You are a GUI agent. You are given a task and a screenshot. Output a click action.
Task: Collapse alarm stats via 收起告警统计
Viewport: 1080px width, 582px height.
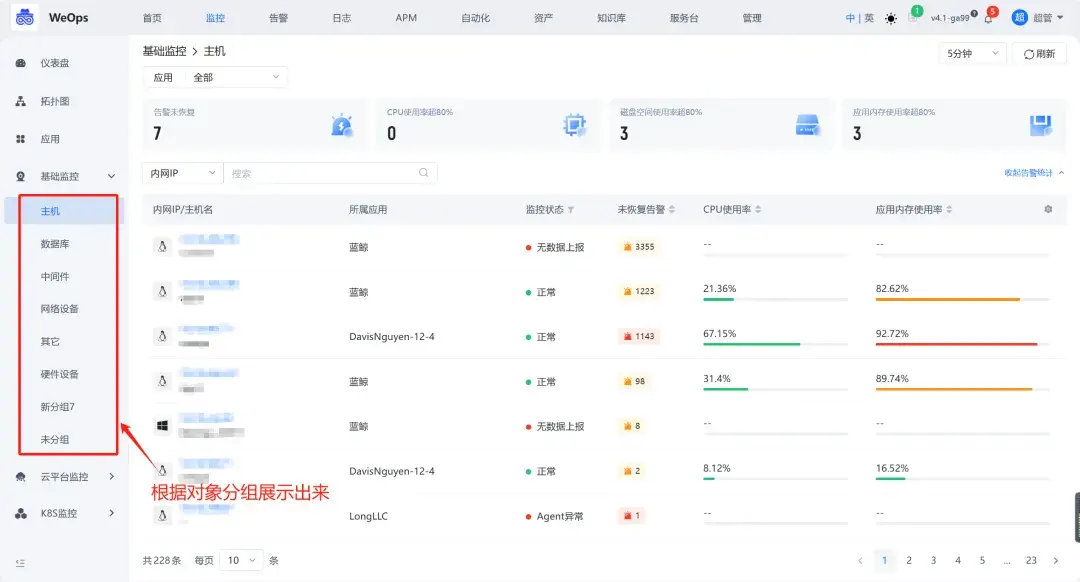[x=1034, y=173]
